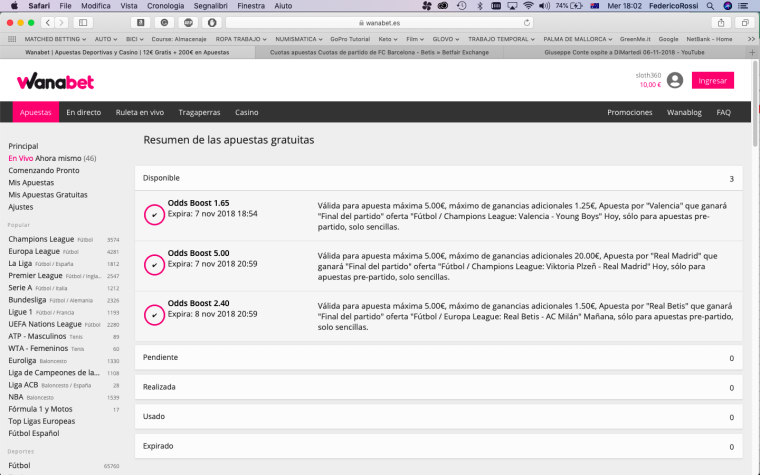This screenshot has width=760, height=475.
Task: Open the Segnalibri menu
Action: (x=210, y=6)
